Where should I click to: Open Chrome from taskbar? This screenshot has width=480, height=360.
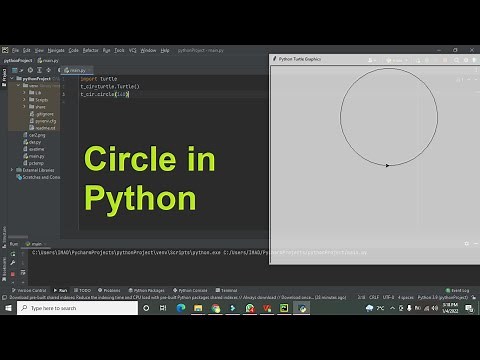click(216, 308)
